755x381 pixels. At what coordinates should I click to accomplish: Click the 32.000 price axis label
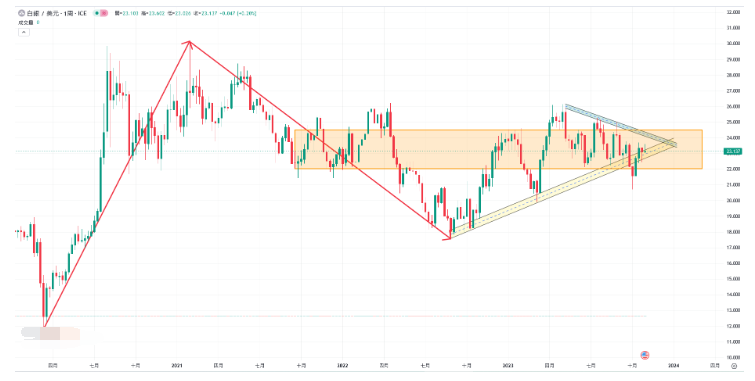pyautogui.click(x=733, y=12)
